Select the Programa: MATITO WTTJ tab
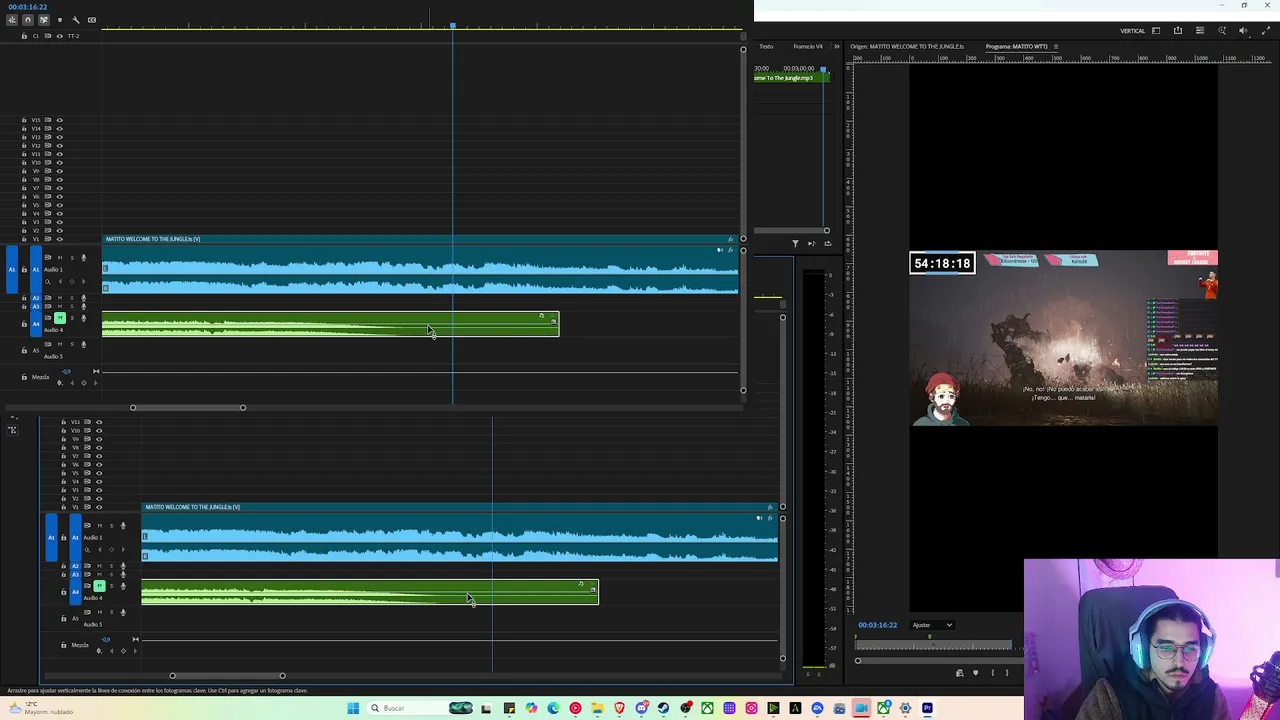Image resolution: width=1280 pixels, height=720 pixels. 1016,46
